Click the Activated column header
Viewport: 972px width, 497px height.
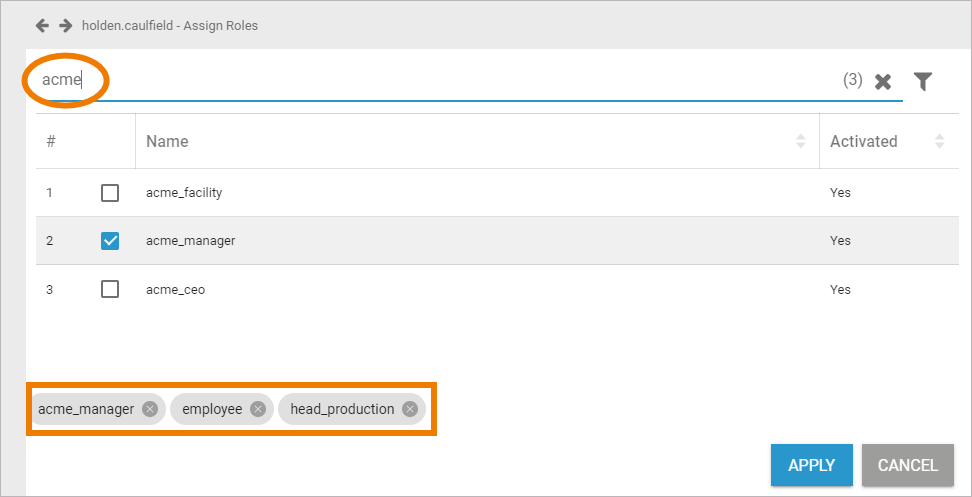863,141
